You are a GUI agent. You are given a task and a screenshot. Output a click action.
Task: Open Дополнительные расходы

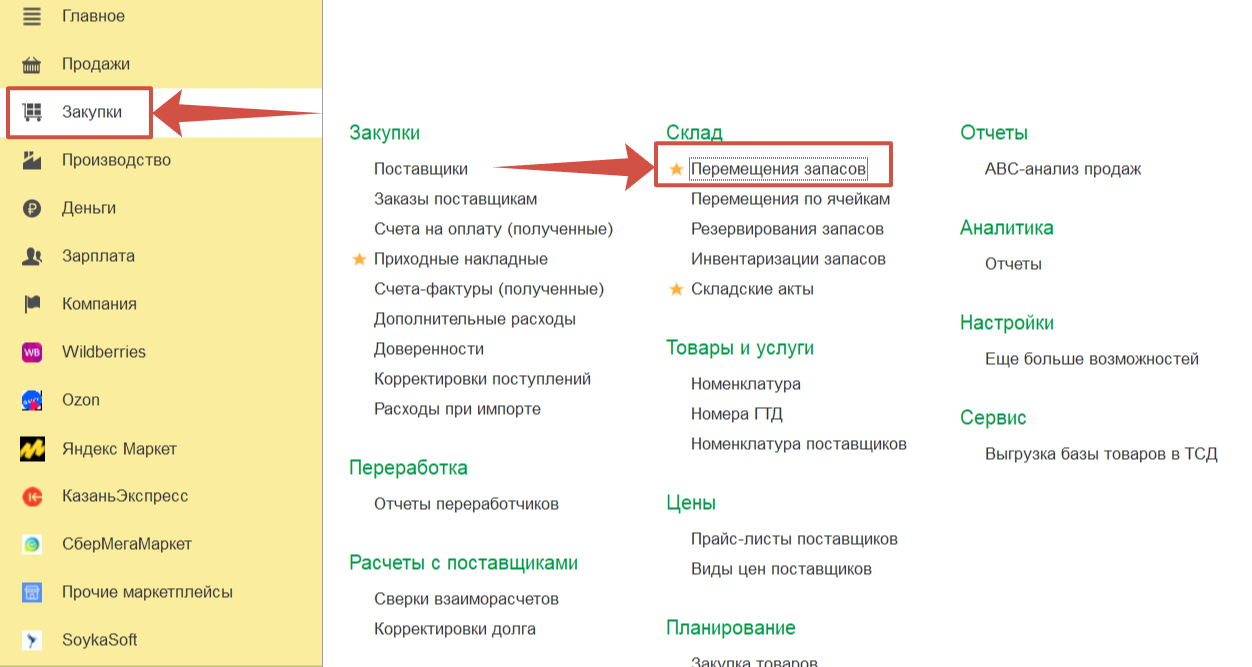(x=475, y=319)
